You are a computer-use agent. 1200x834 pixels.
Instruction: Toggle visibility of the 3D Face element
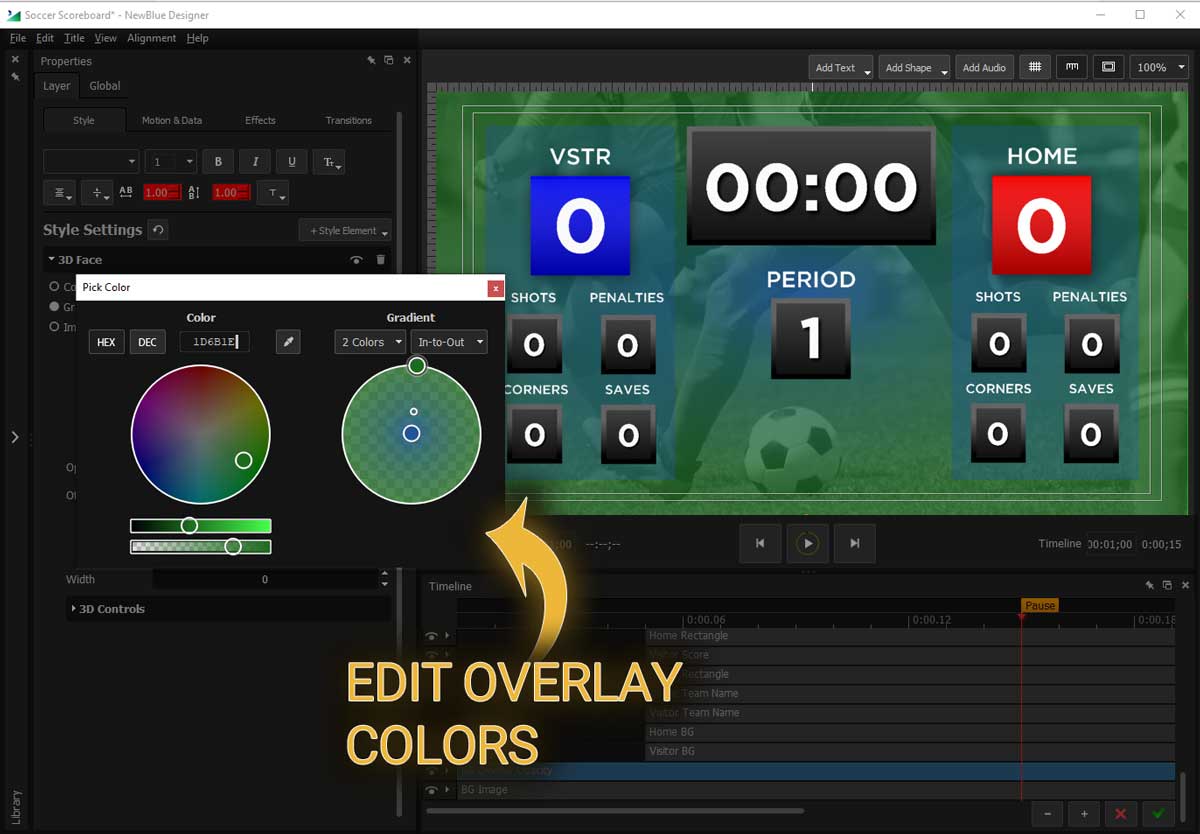pyautogui.click(x=356, y=260)
